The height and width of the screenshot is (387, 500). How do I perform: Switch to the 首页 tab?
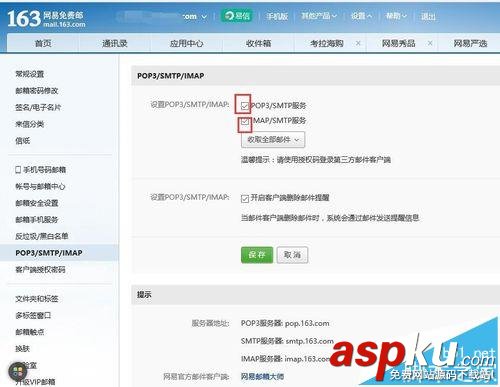(x=43, y=43)
